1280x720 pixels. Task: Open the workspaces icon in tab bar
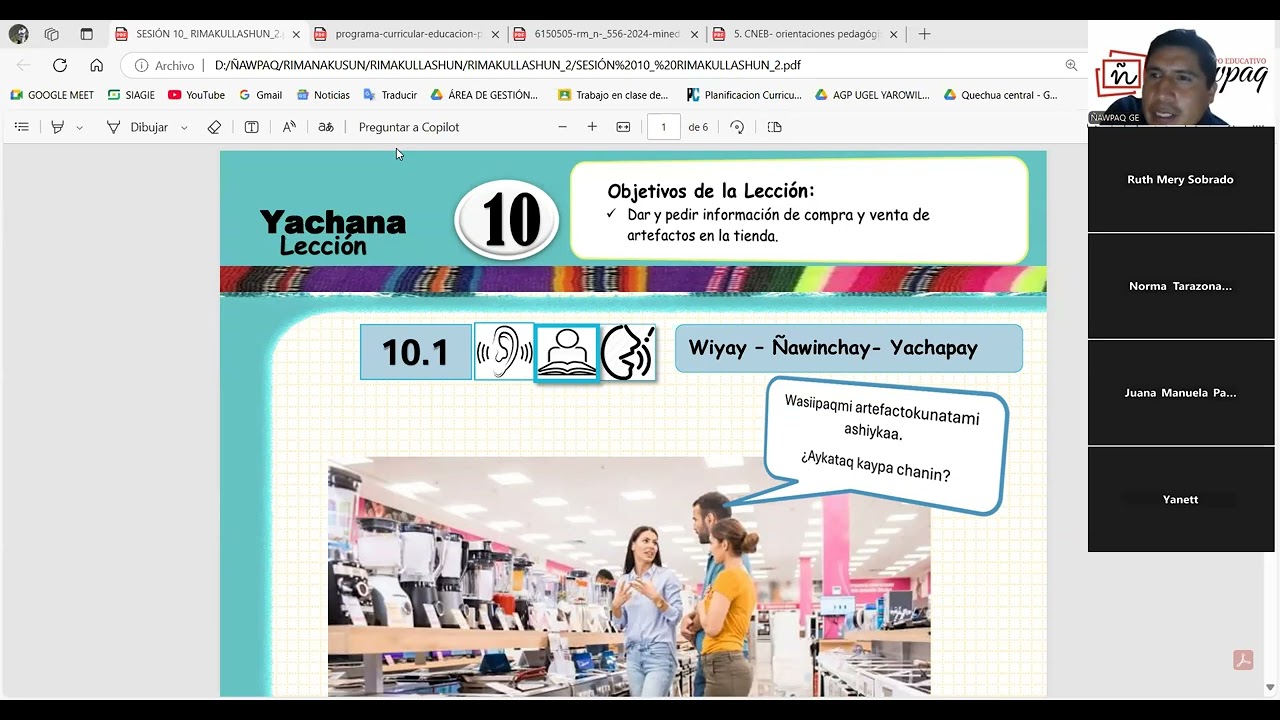point(52,34)
